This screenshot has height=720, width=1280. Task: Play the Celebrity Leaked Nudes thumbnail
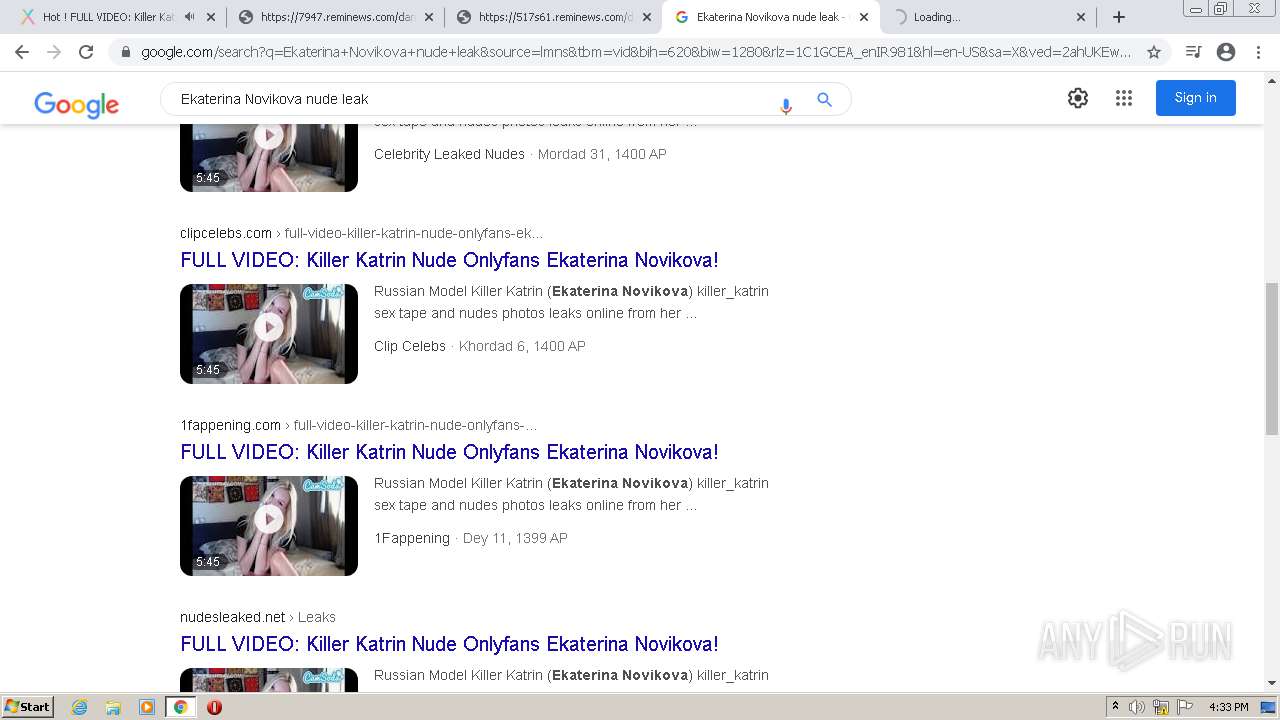coord(269,158)
